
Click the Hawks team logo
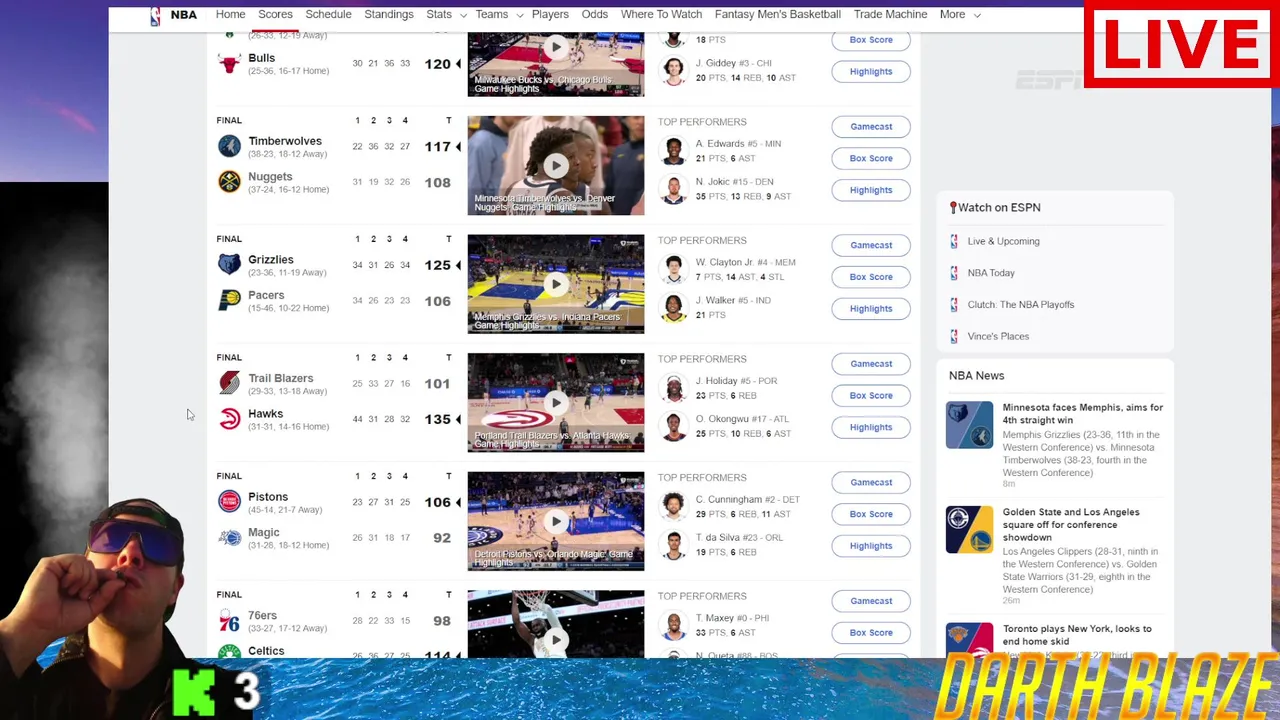[229, 419]
